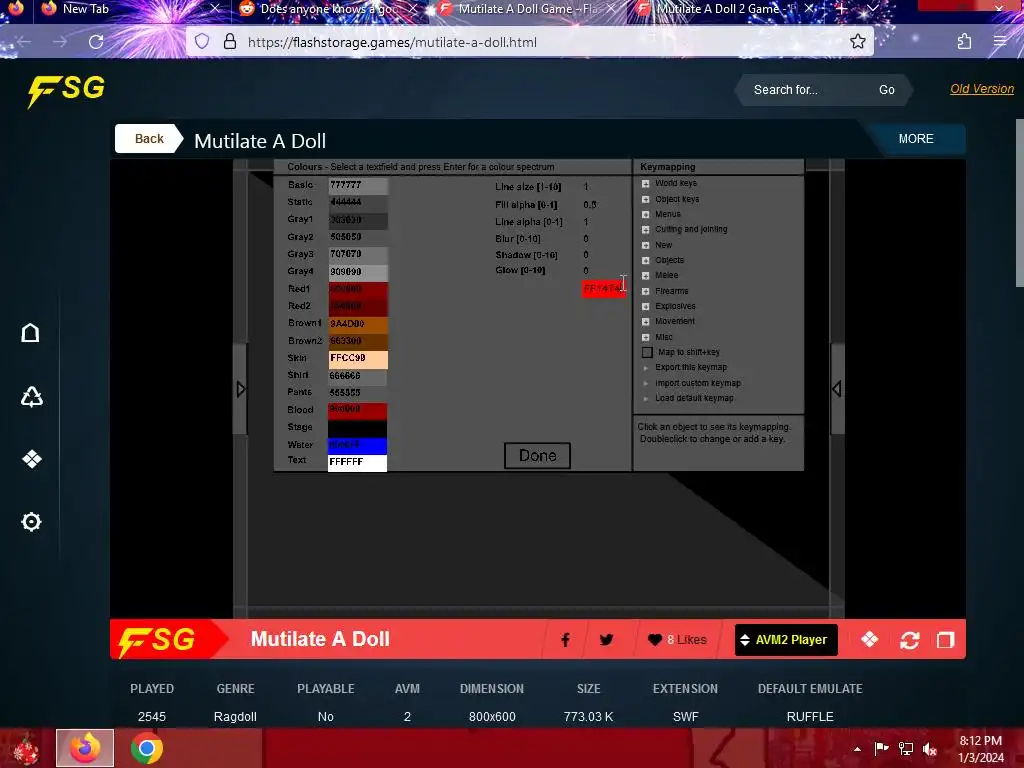Expand Cutting and joining group
This screenshot has width=1024, height=768.
[x=645, y=230]
